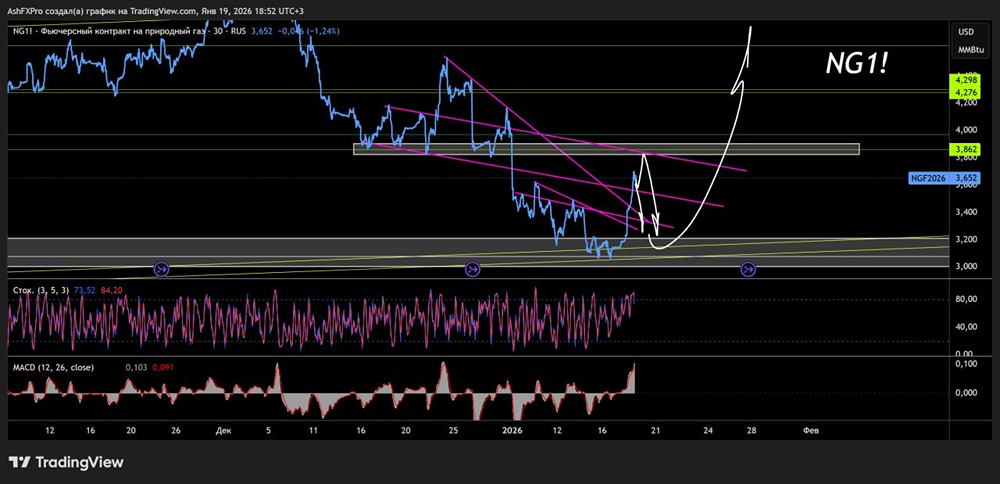This screenshot has width=1000, height=484.
Task: Click the Фев label on time axis
Action: (811, 430)
